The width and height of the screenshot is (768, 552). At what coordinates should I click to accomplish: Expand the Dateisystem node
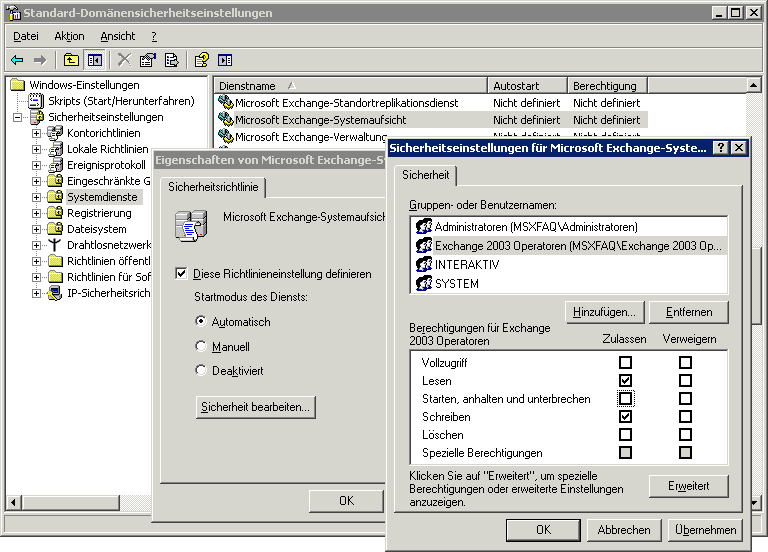(x=36, y=229)
